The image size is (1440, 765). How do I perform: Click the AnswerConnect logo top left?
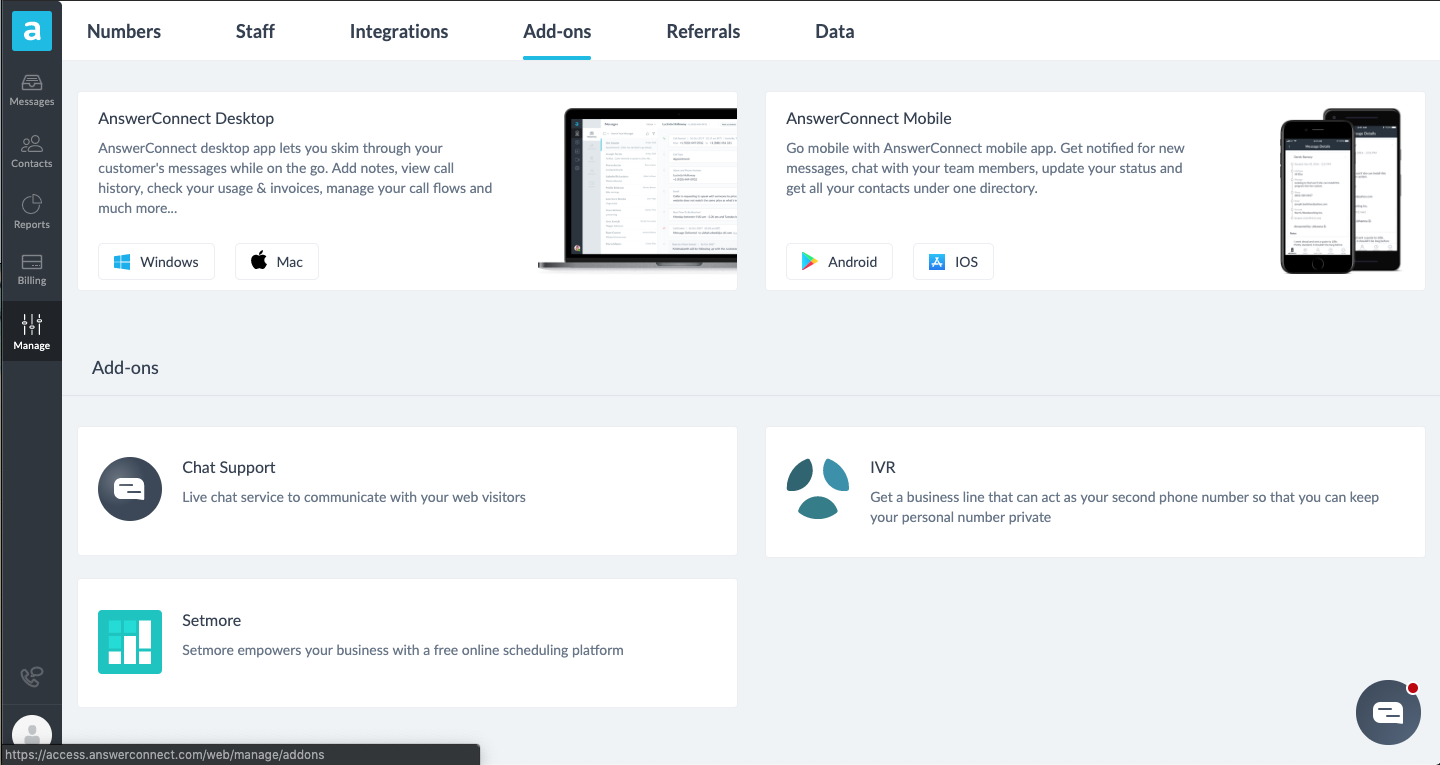(31, 31)
